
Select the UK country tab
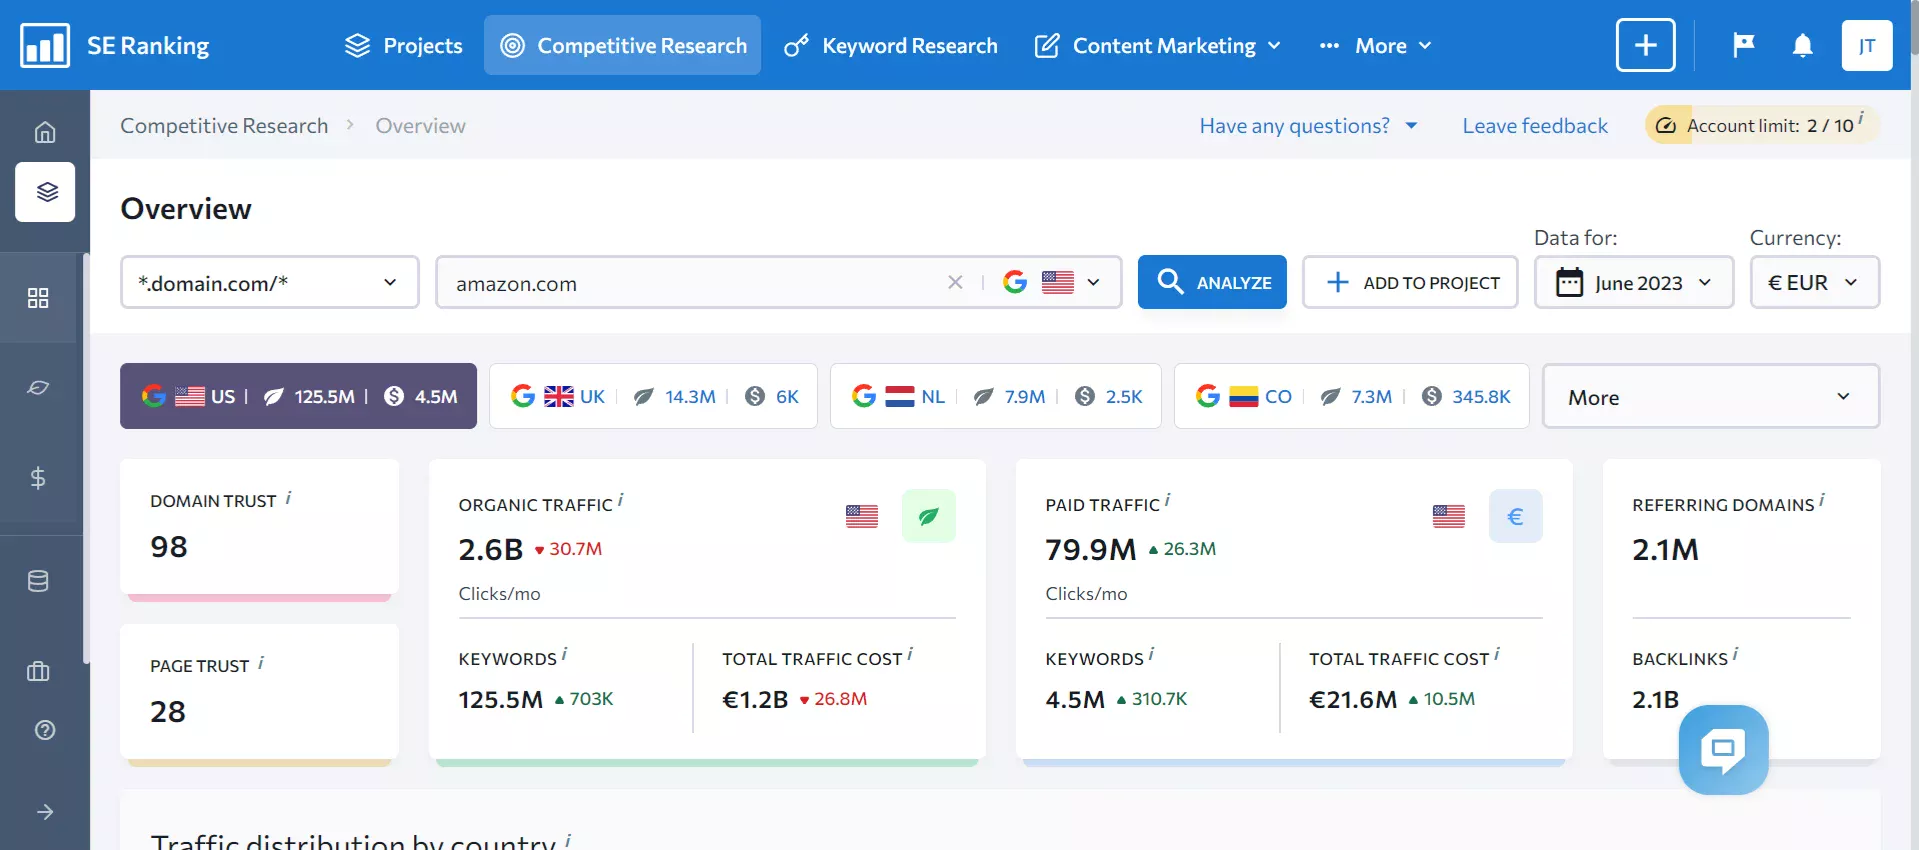[x=653, y=396]
